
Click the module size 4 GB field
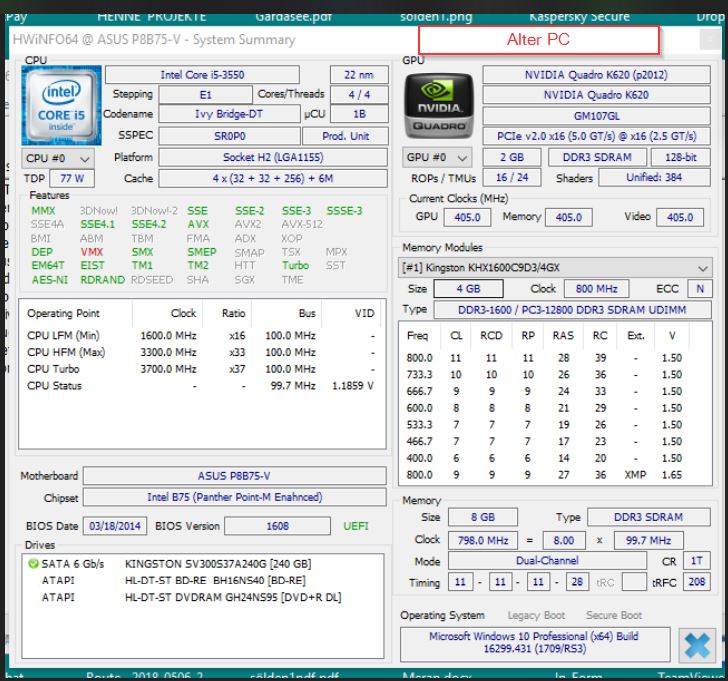coord(468,289)
